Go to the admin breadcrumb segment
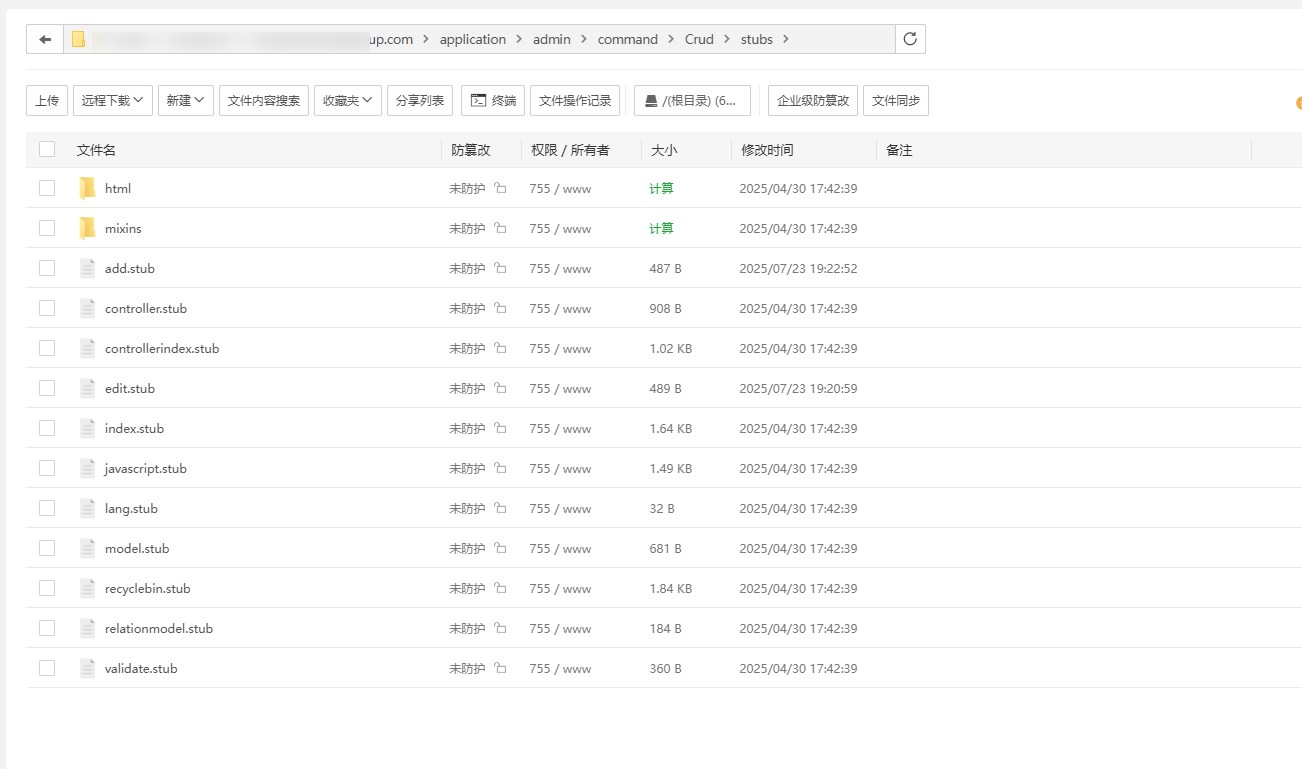 552,39
